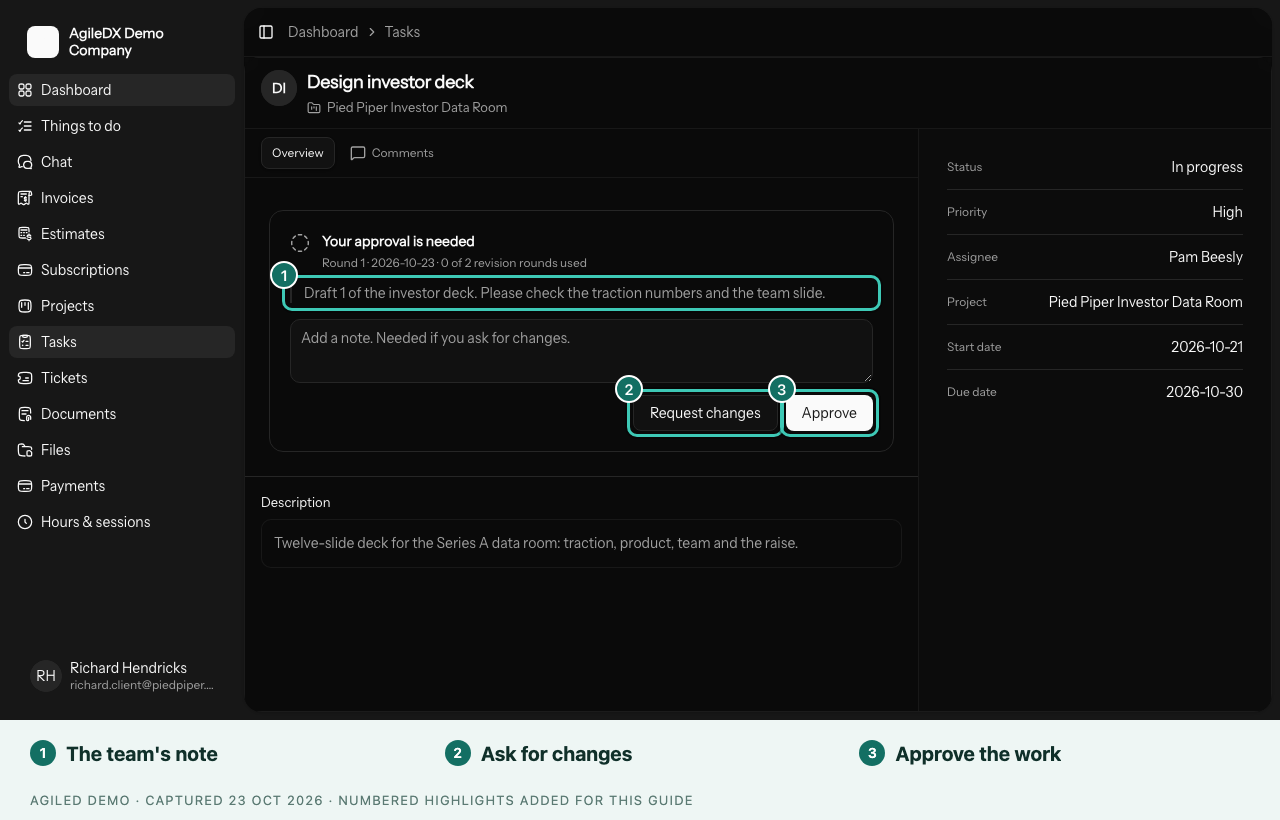
Task: Click the Comments speech bubble icon
Action: coord(358,153)
